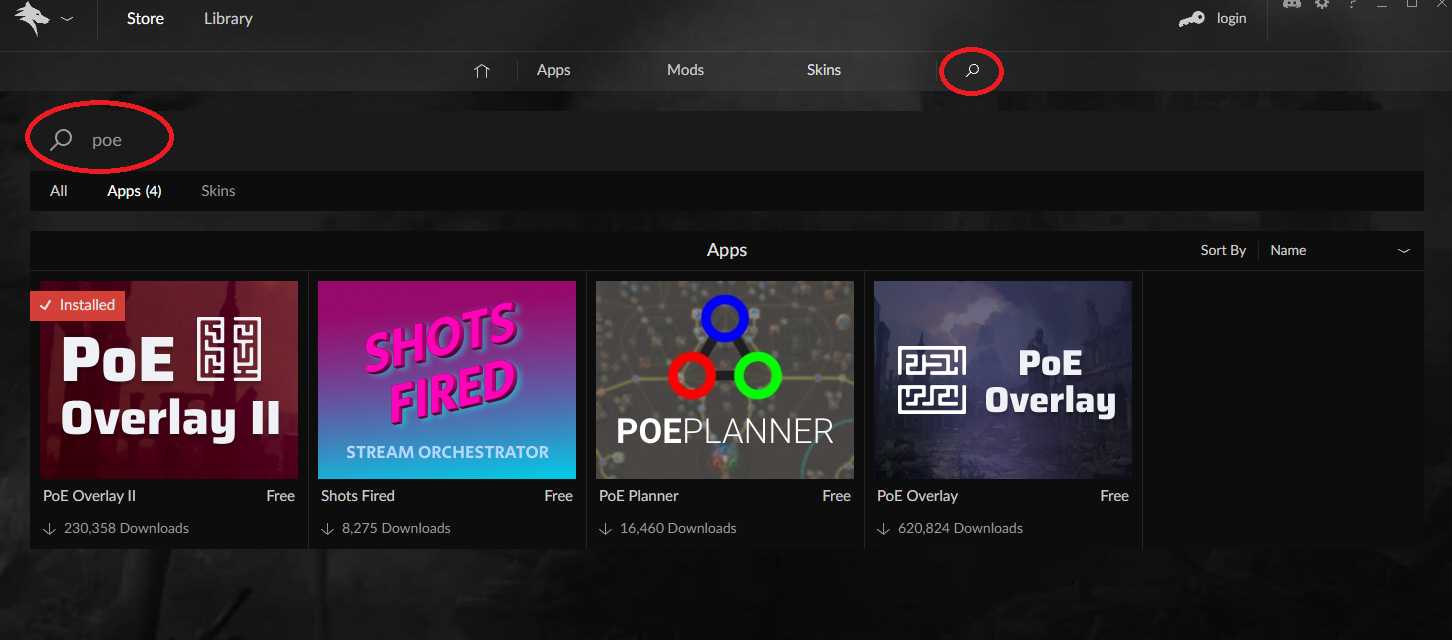Click the Sort By dropdown chevron arrow
This screenshot has height=640, width=1452.
[1403, 250]
